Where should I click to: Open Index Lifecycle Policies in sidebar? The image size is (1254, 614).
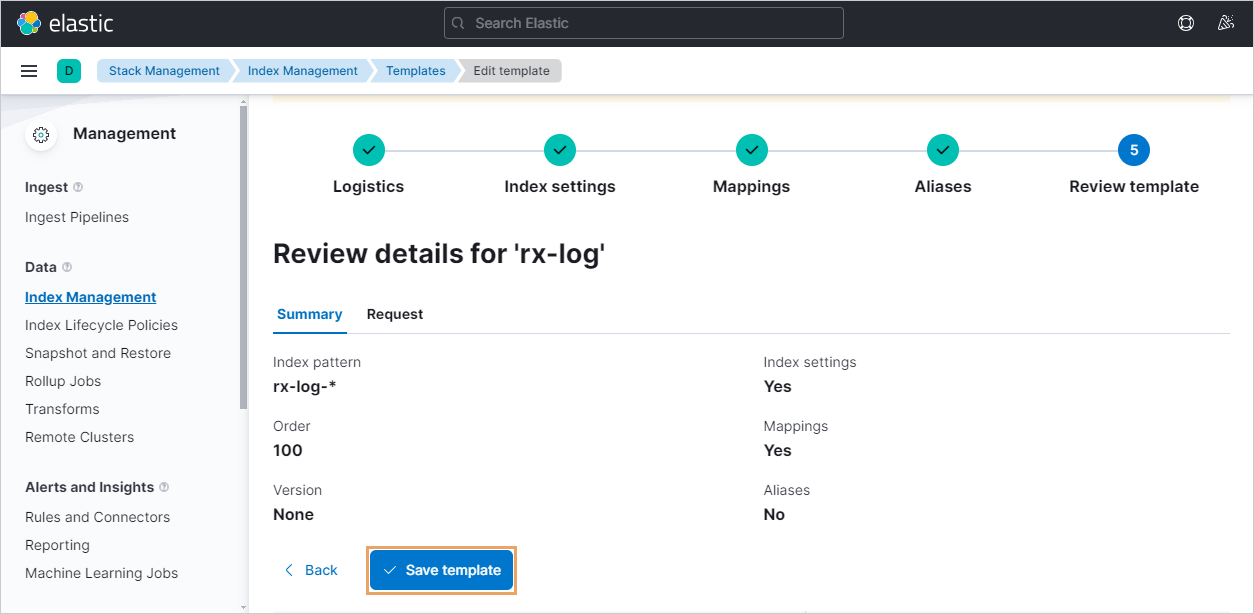coord(101,325)
